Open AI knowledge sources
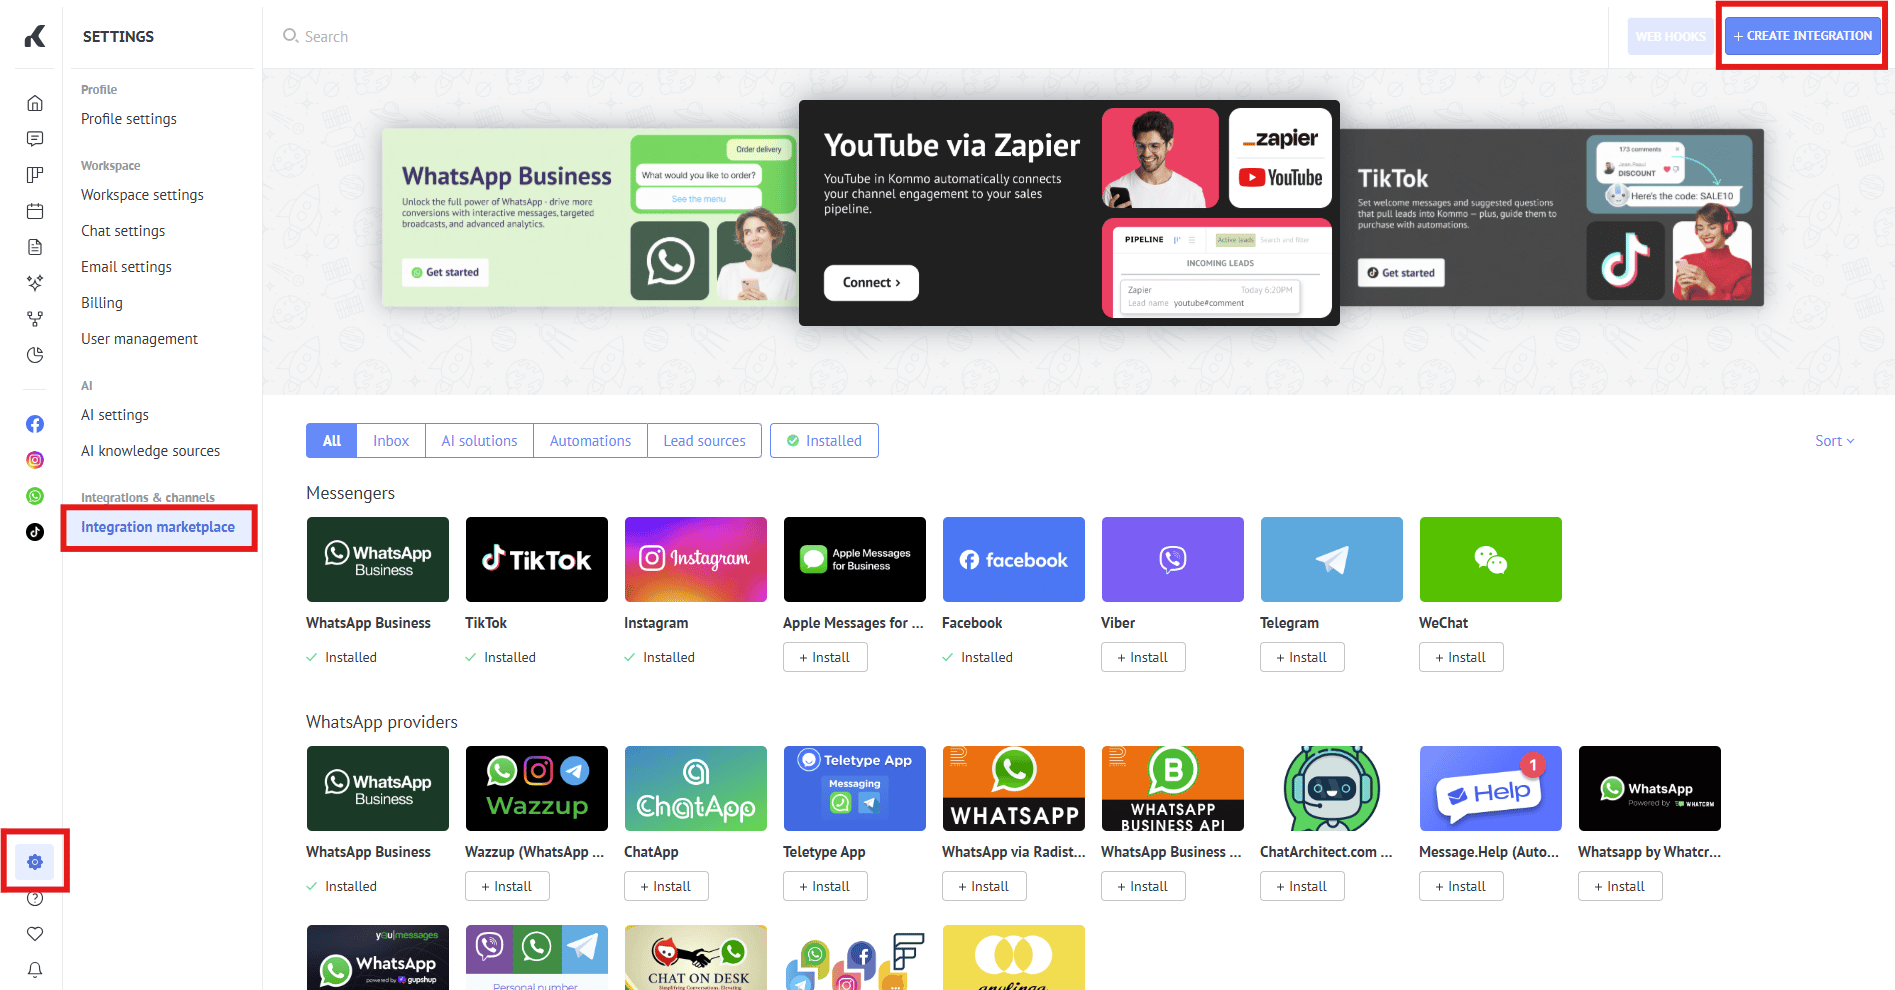Image resolution: width=1895 pixels, height=990 pixels. tap(150, 451)
